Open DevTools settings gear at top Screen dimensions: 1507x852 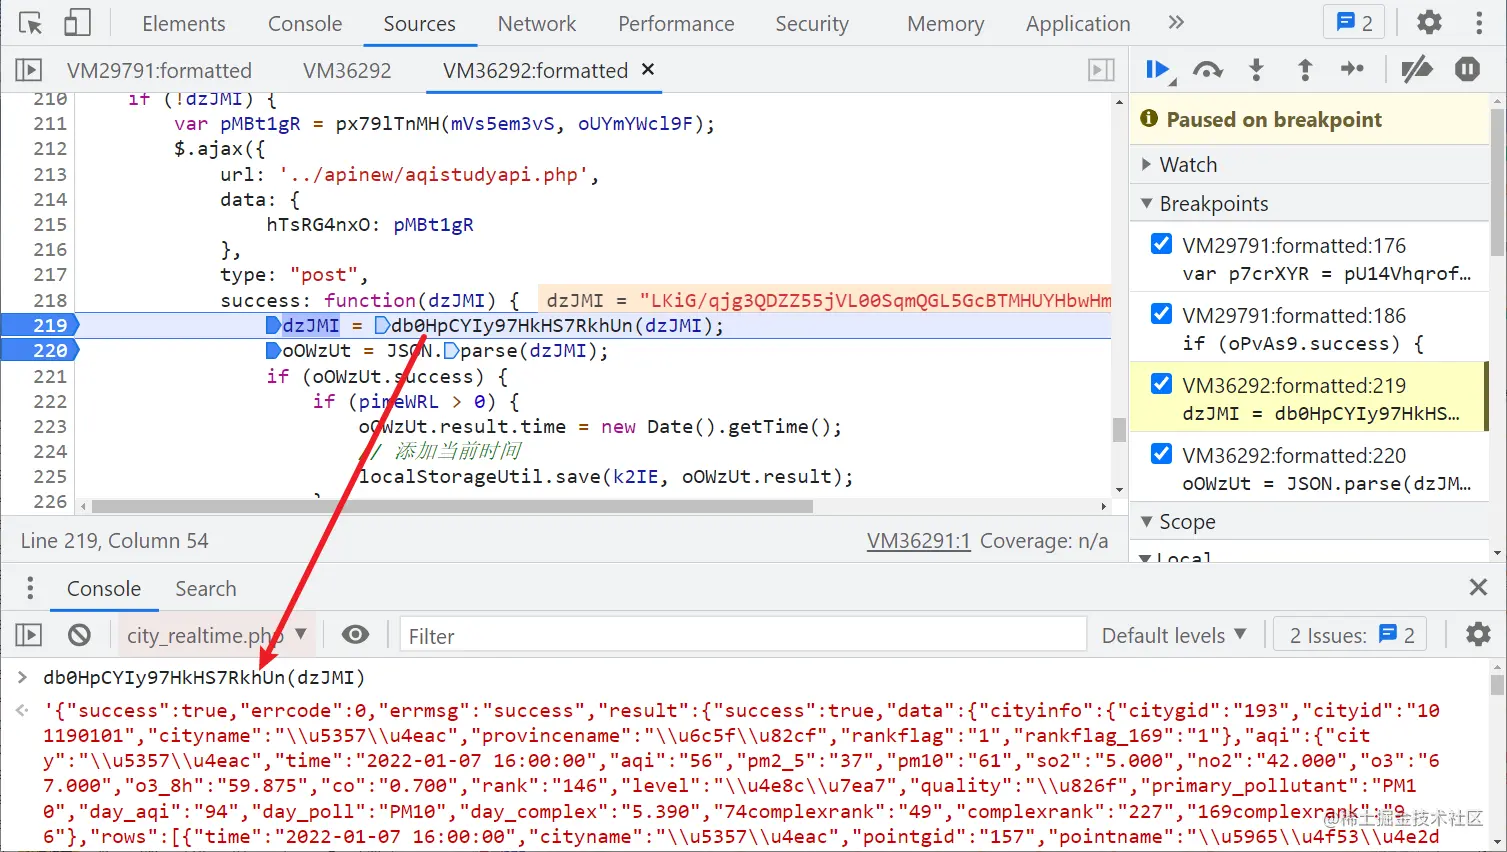pyautogui.click(x=1430, y=22)
